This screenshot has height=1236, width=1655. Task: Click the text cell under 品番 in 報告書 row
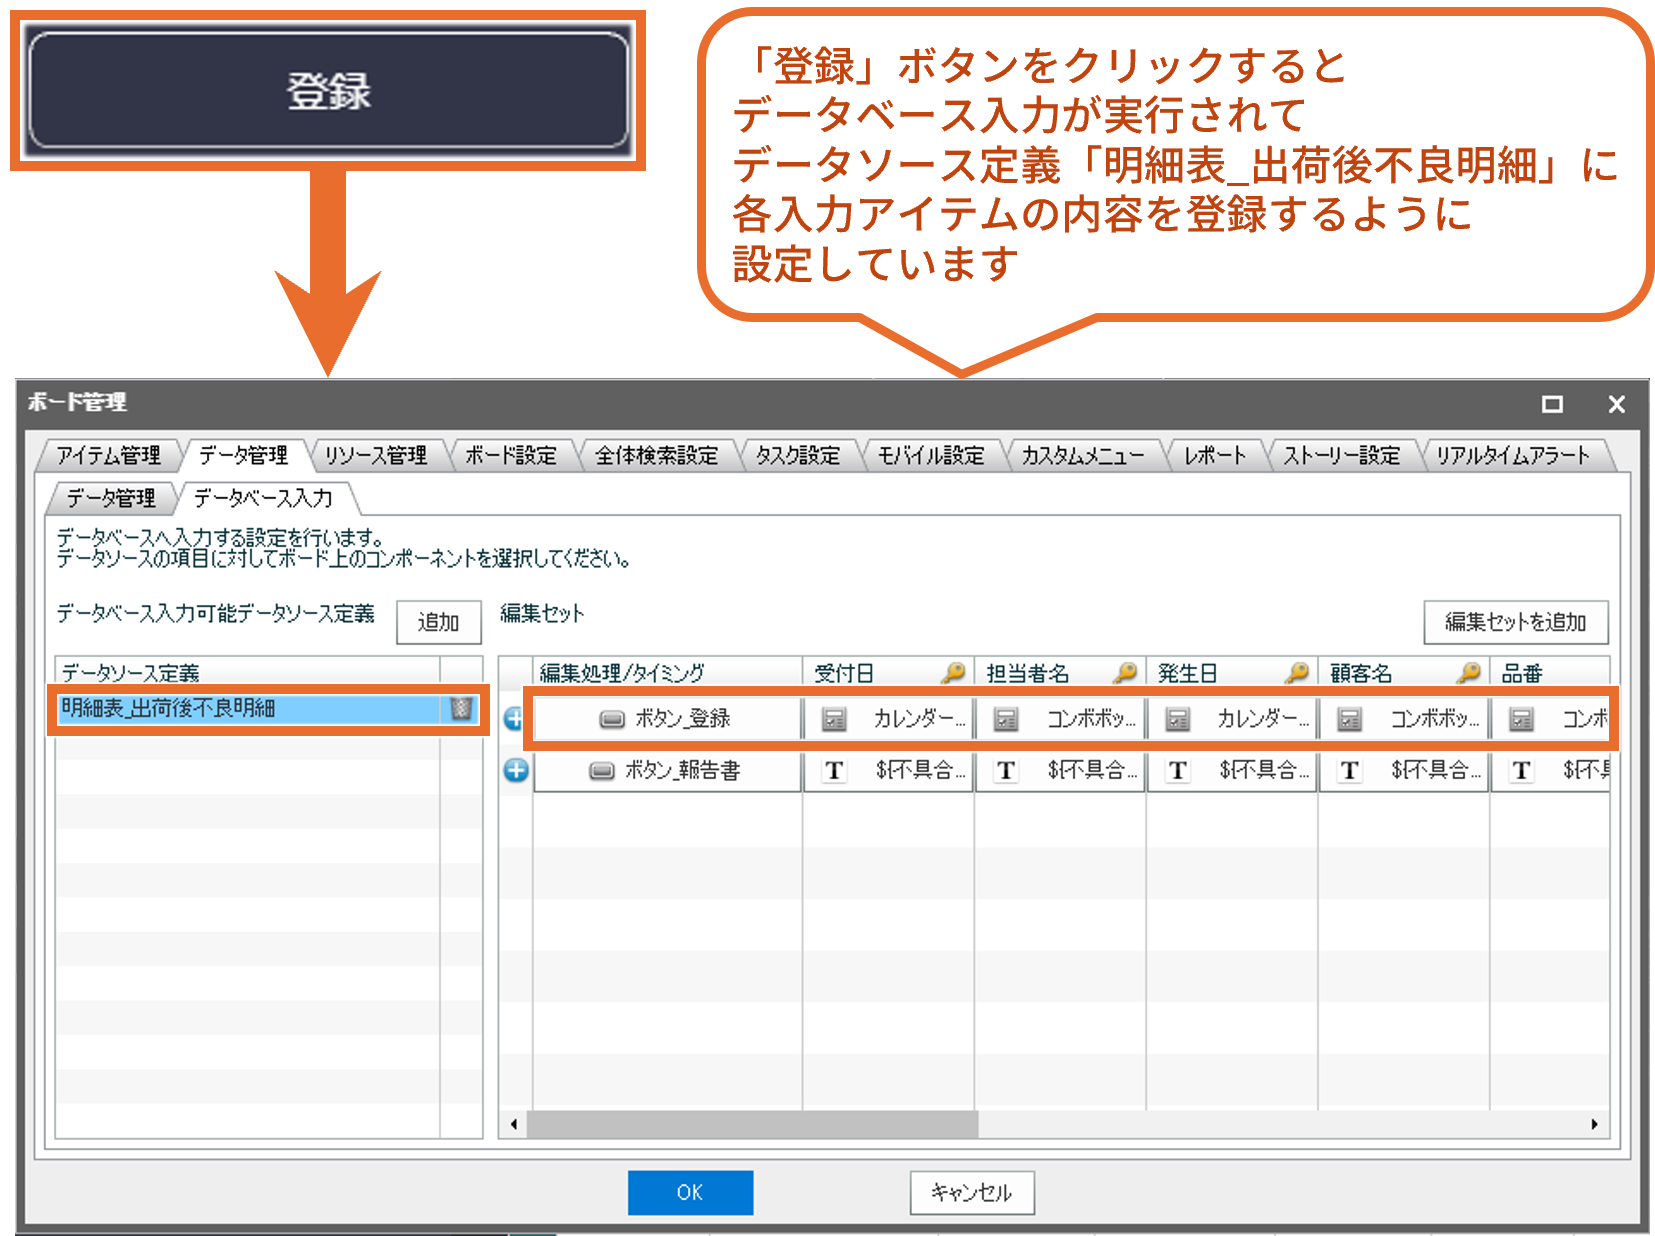coord(1551,770)
